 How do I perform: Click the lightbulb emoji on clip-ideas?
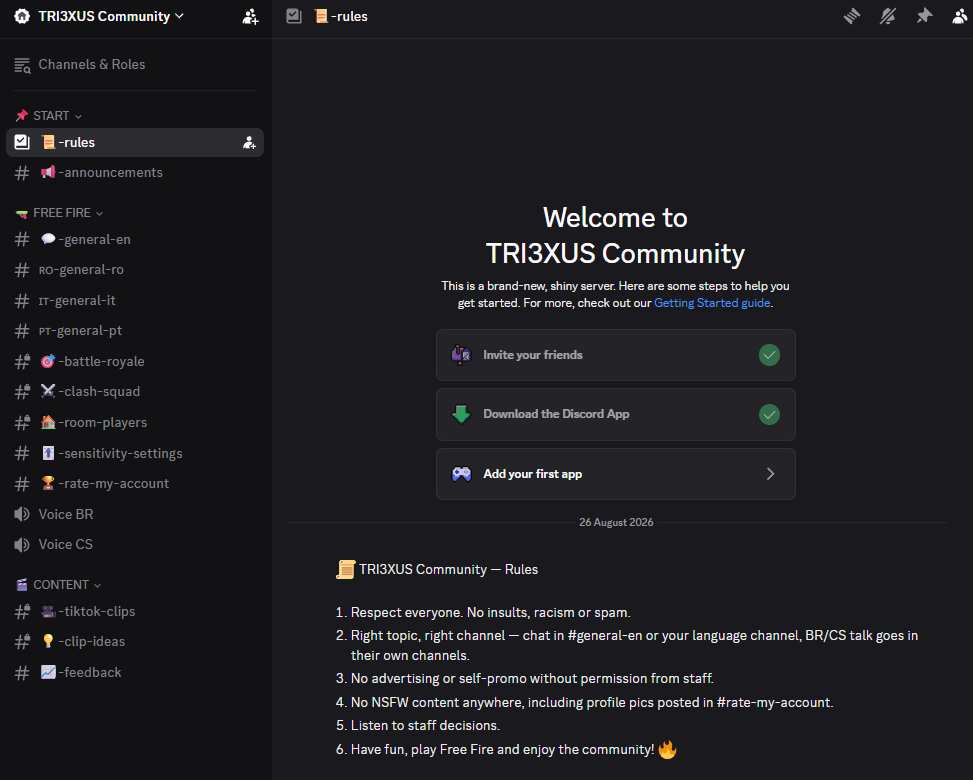48,641
